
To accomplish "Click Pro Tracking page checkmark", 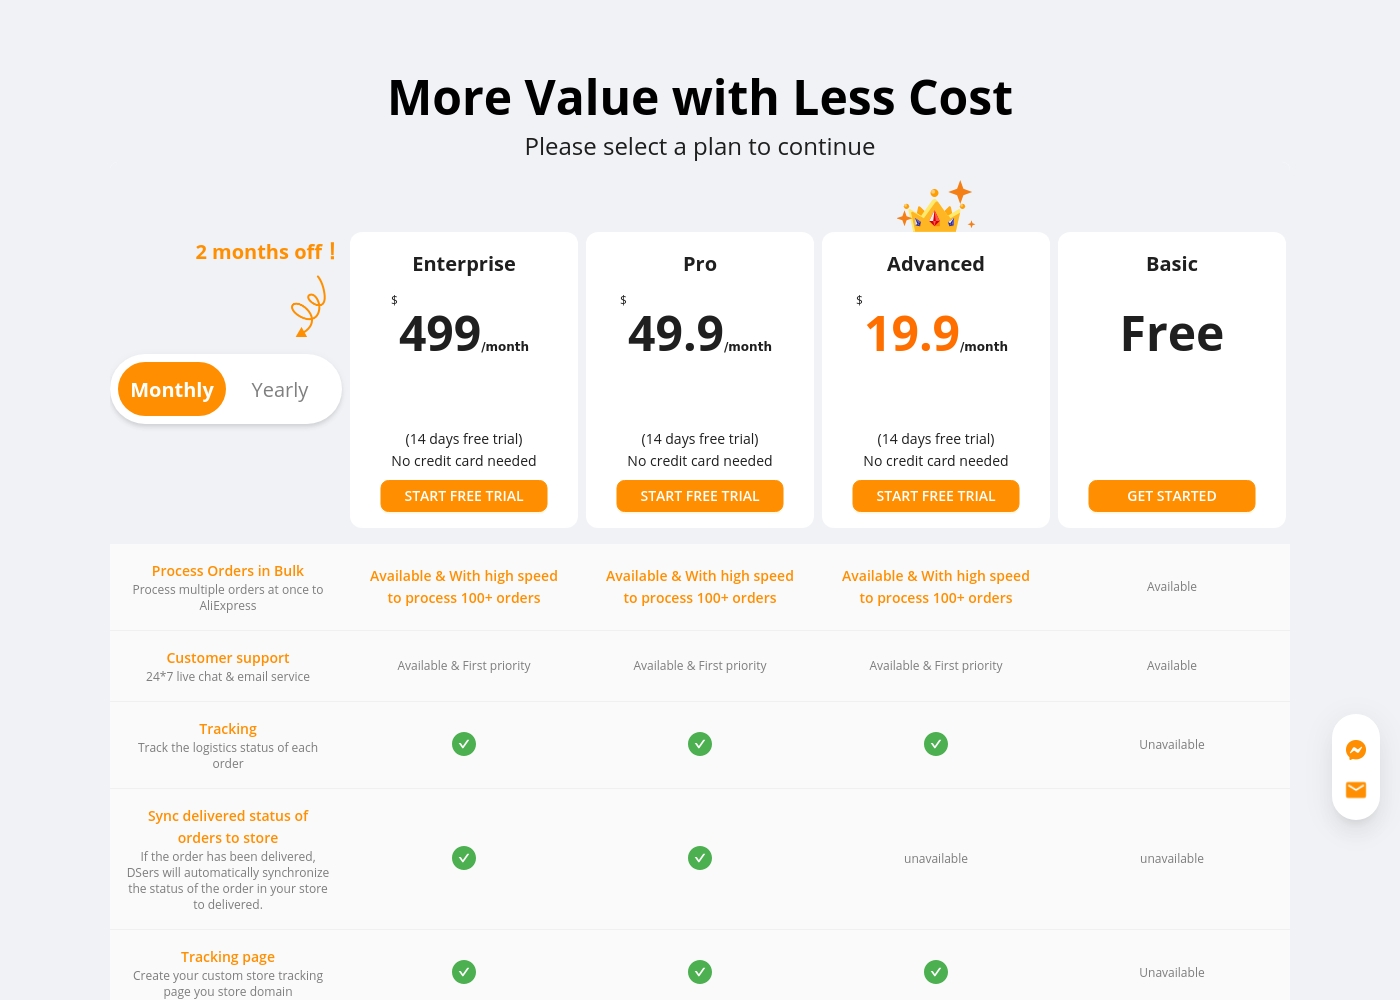I will coord(700,972).
